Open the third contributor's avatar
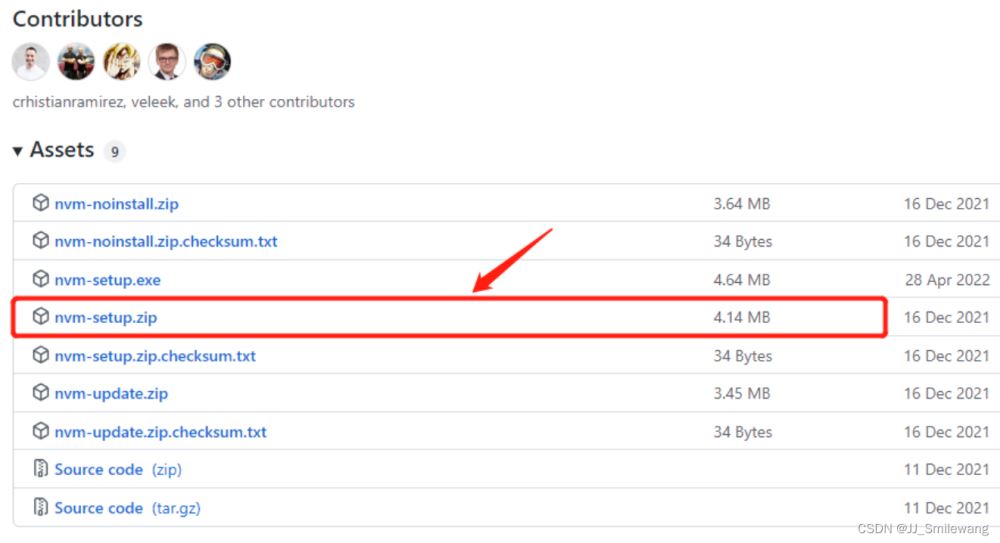1000x543 pixels. pyautogui.click(x=121, y=62)
